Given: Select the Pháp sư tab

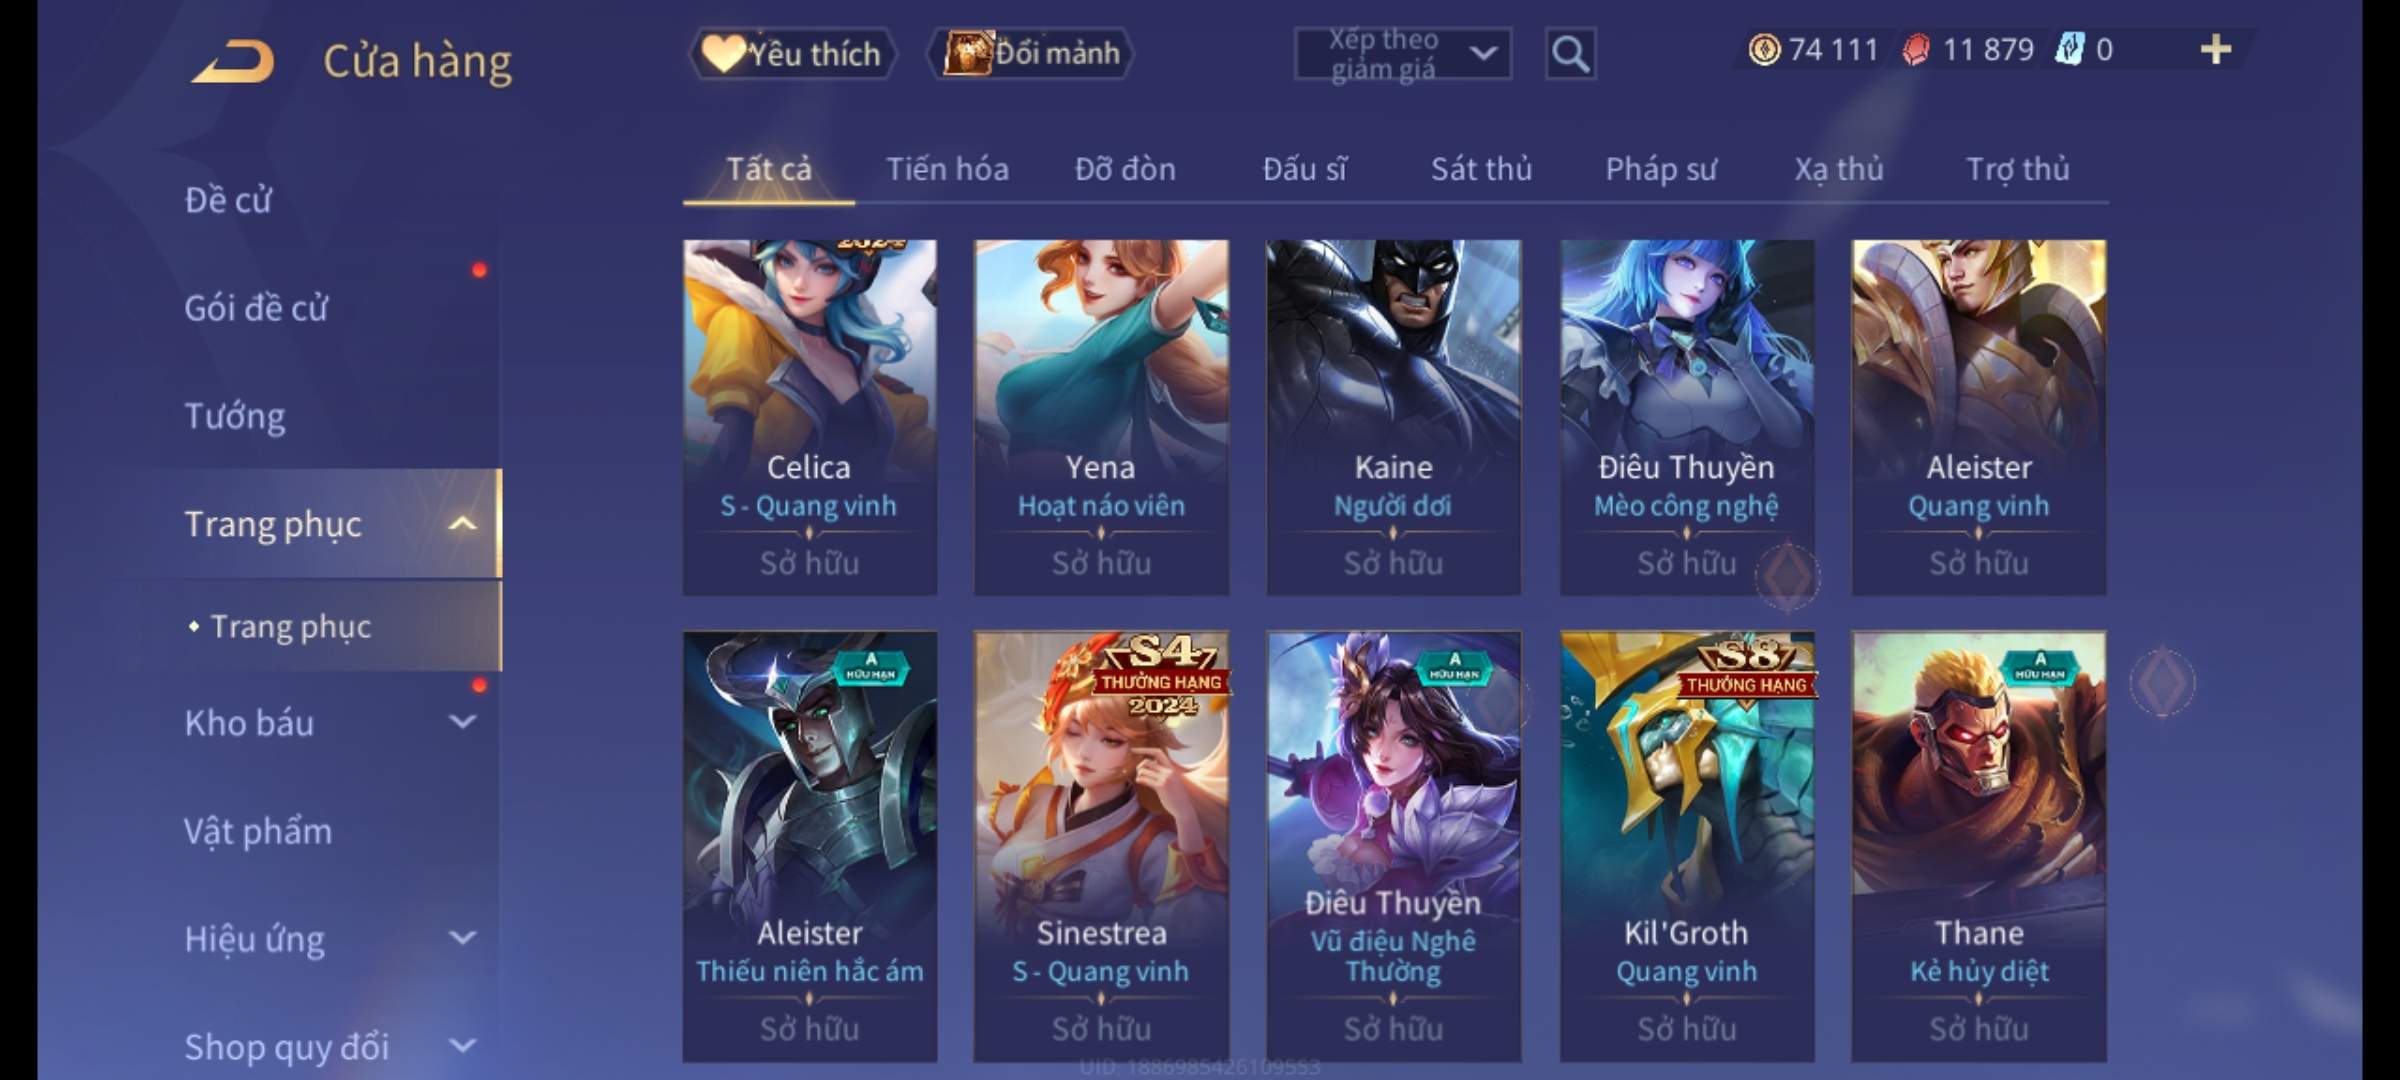Looking at the screenshot, I should (x=1661, y=169).
